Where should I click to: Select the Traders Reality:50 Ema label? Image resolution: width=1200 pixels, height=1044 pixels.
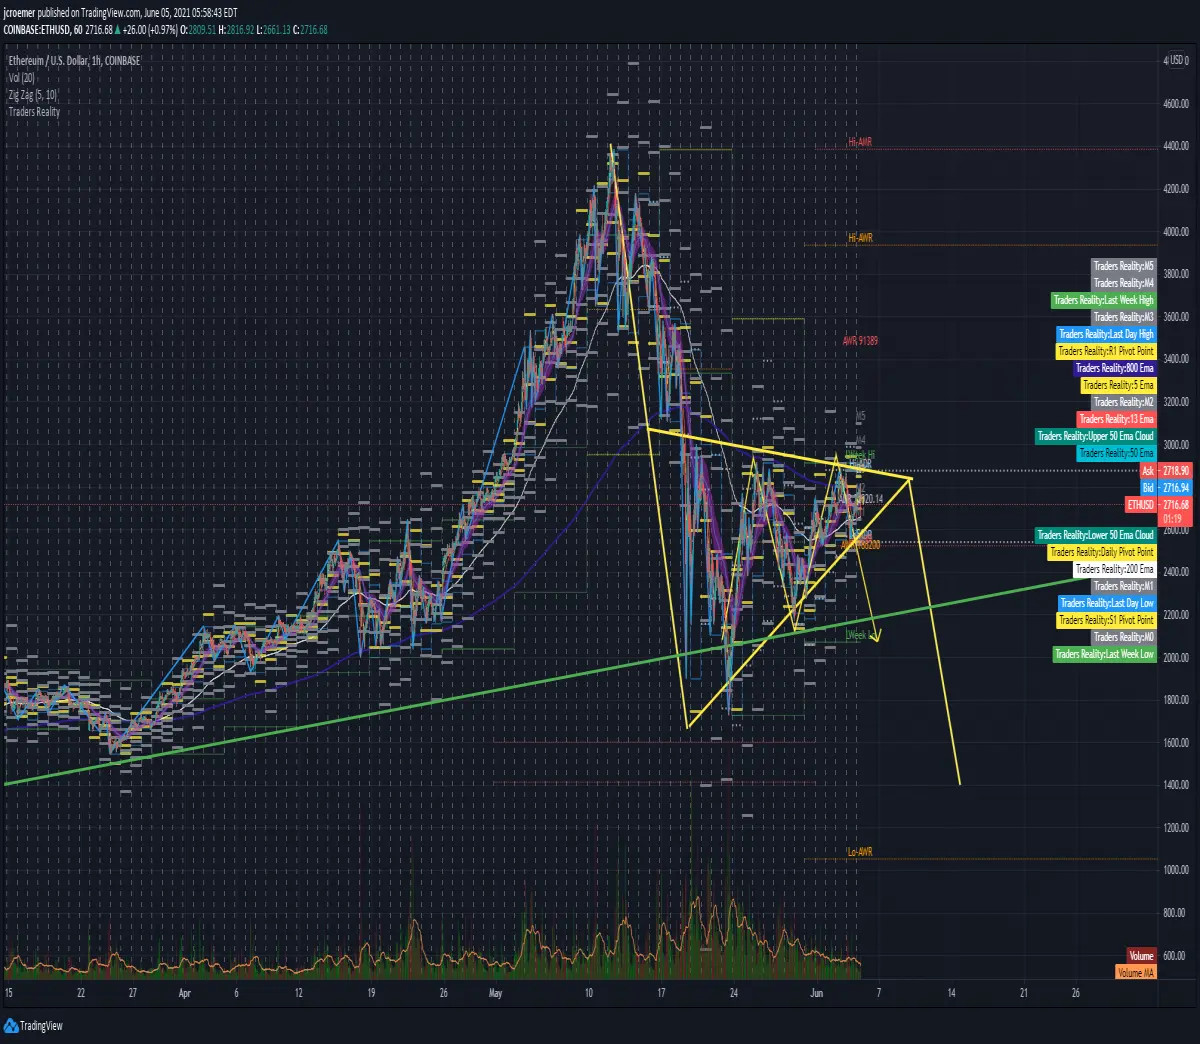[1116, 453]
